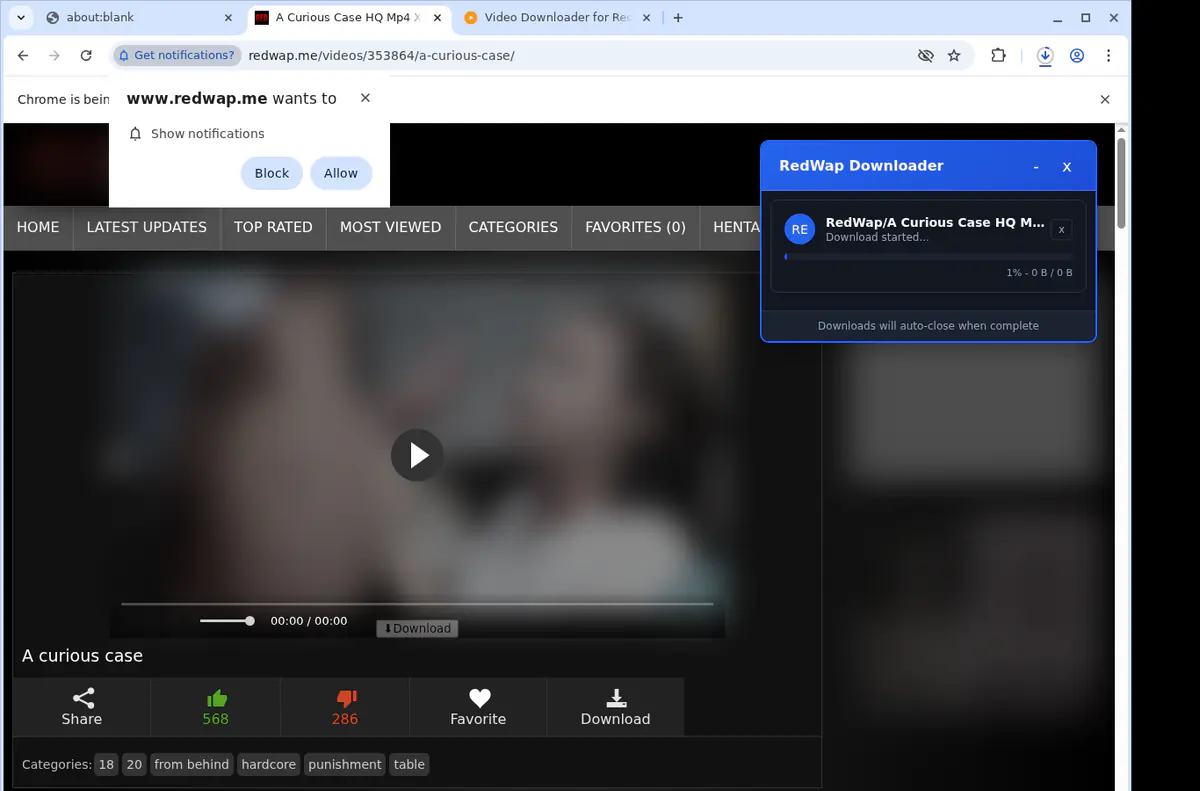1200x791 pixels.
Task: Switch to the Video Downloader tab
Action: click(556, 18)
